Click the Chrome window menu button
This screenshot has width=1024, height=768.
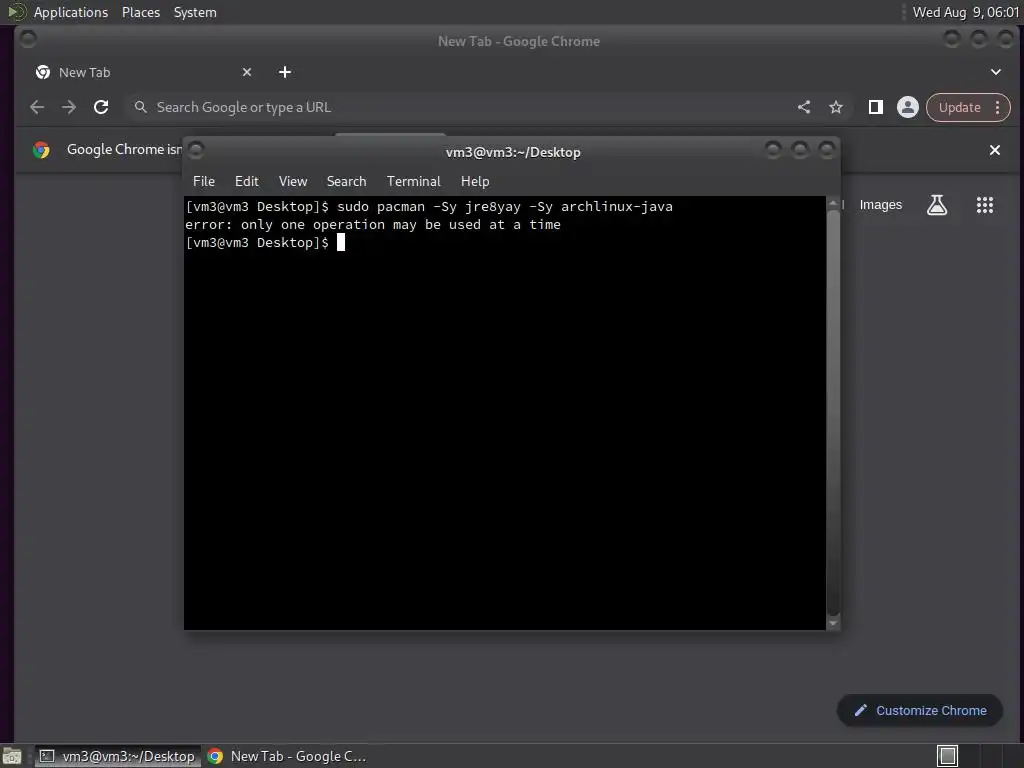[27, 39]
